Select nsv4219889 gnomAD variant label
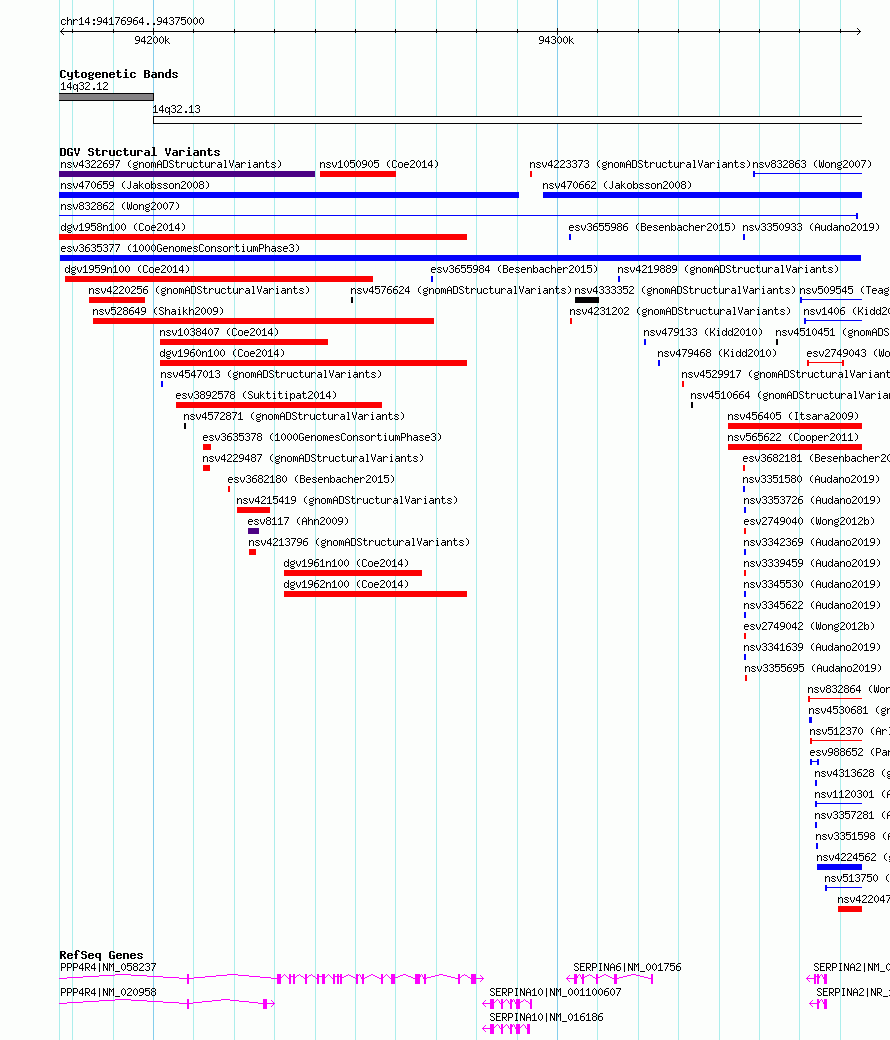Image resolution: width=890 pixels, height=1040 pixels. [x=728, y=269]
